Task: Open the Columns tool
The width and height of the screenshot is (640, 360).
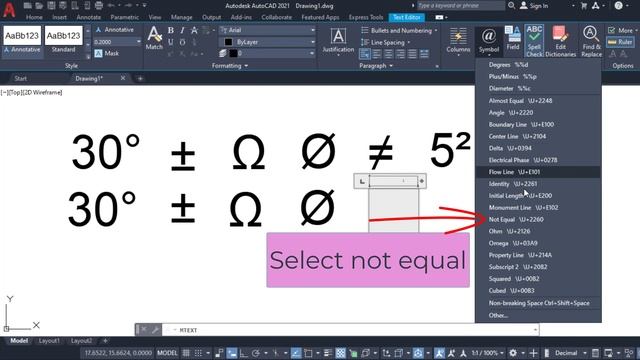Action: (x=458, y=41)
